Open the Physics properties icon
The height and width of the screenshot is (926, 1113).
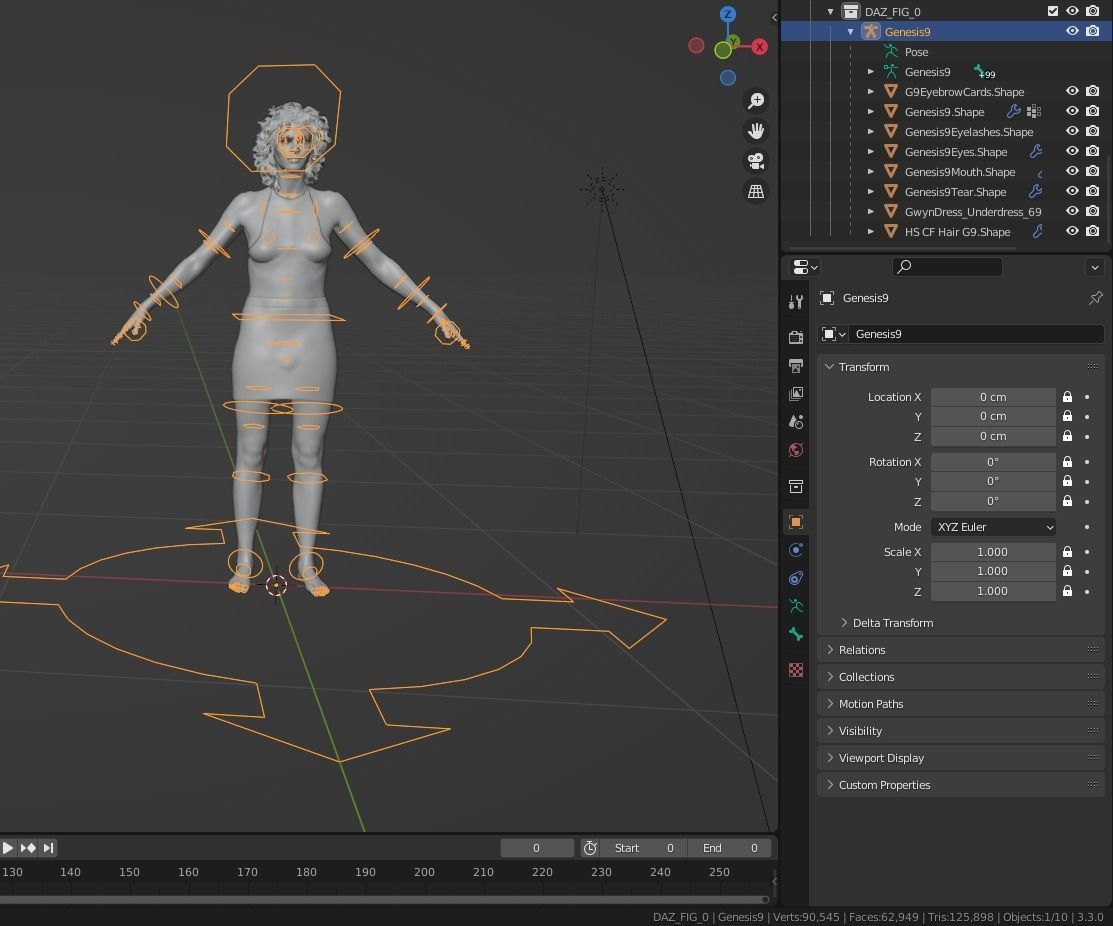796,550
